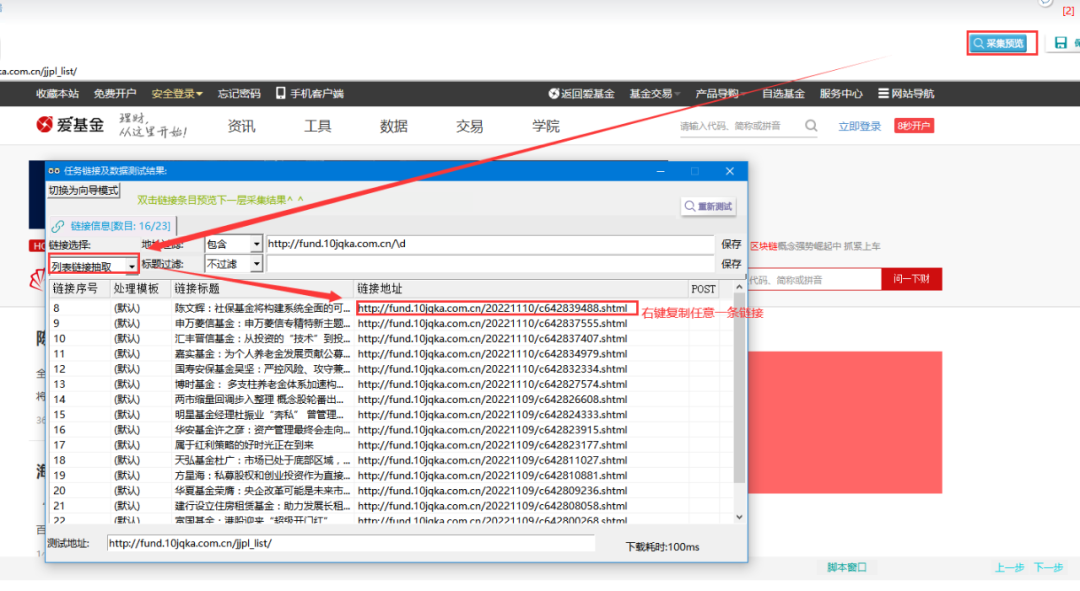Click the 处理模板 column header
The width and height of the screenshot is (1080, 591).
coord(141,289)
